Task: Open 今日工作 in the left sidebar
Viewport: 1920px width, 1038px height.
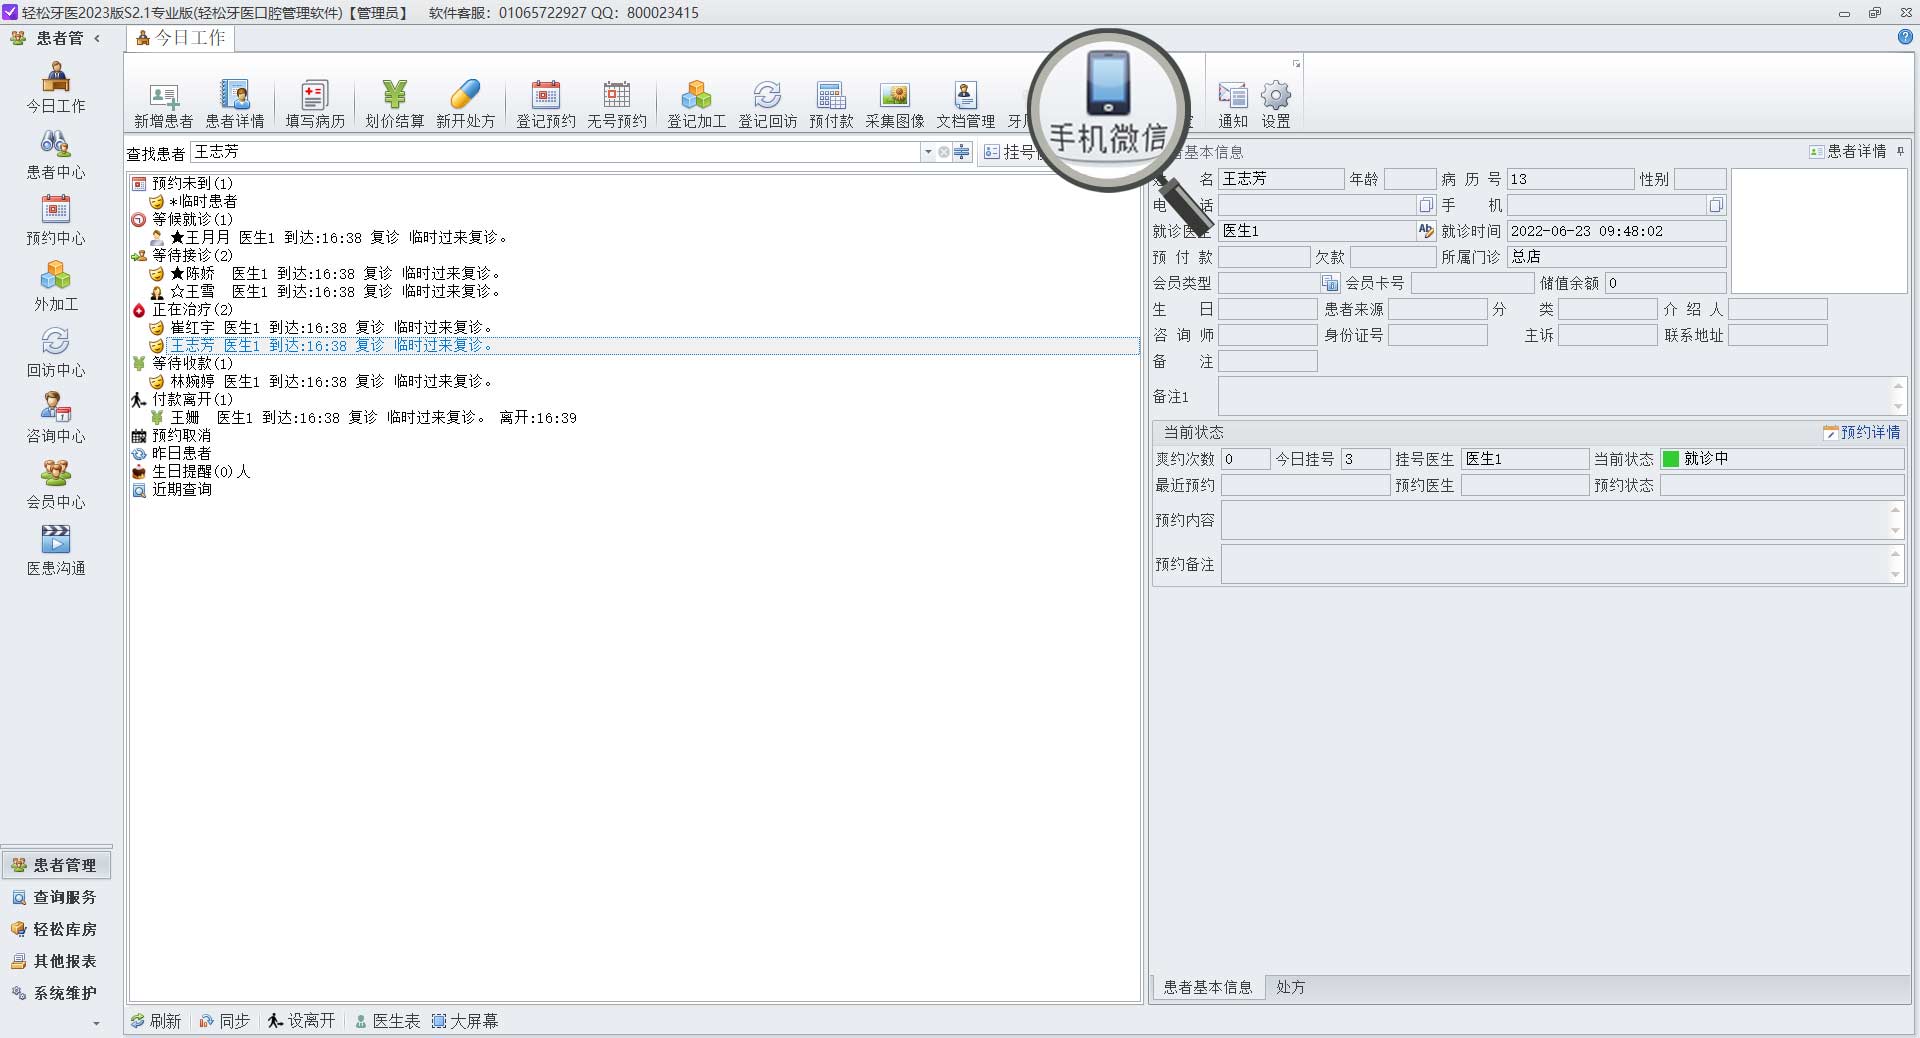Action: click(x=56, y=88)
